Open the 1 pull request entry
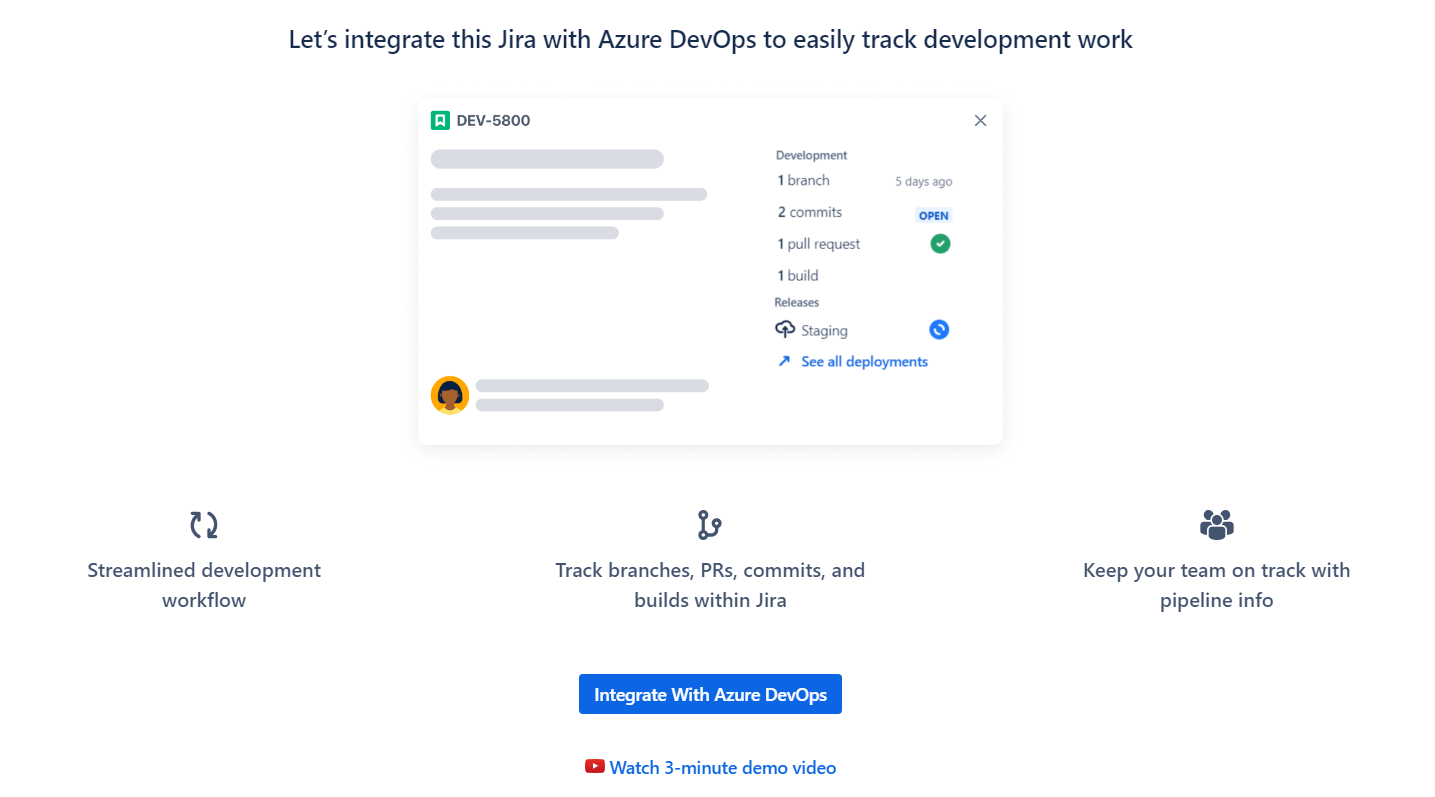The image size is (1435, 797). [818, 243]
